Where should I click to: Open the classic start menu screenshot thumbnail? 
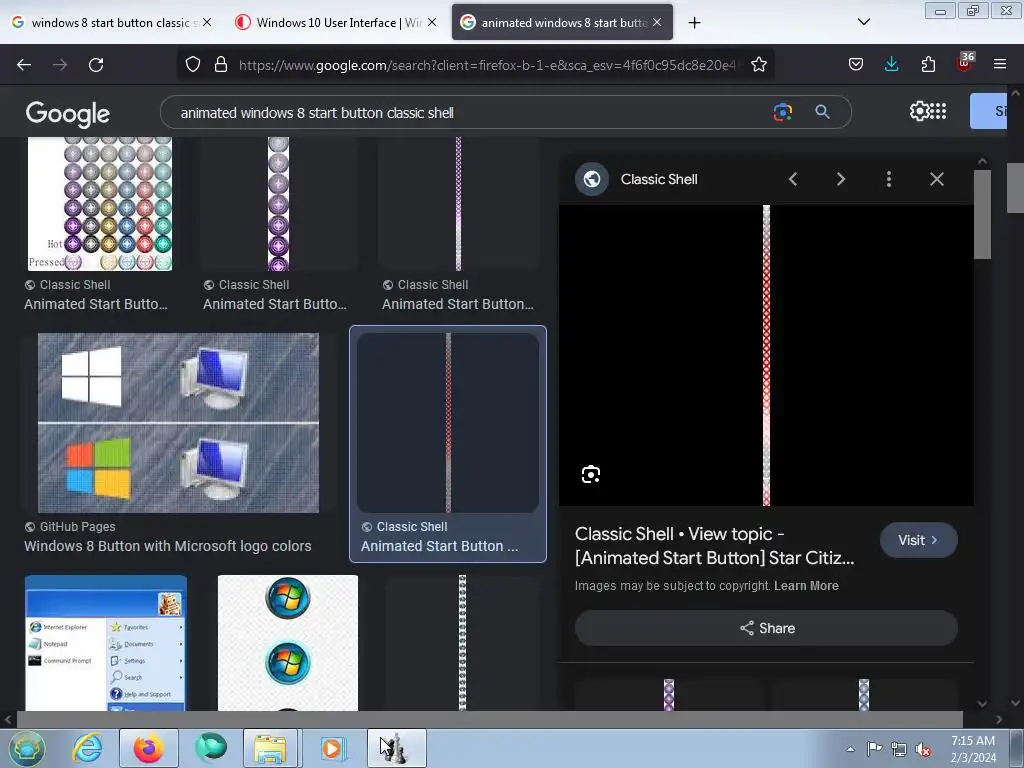click(x=106, y=643)
